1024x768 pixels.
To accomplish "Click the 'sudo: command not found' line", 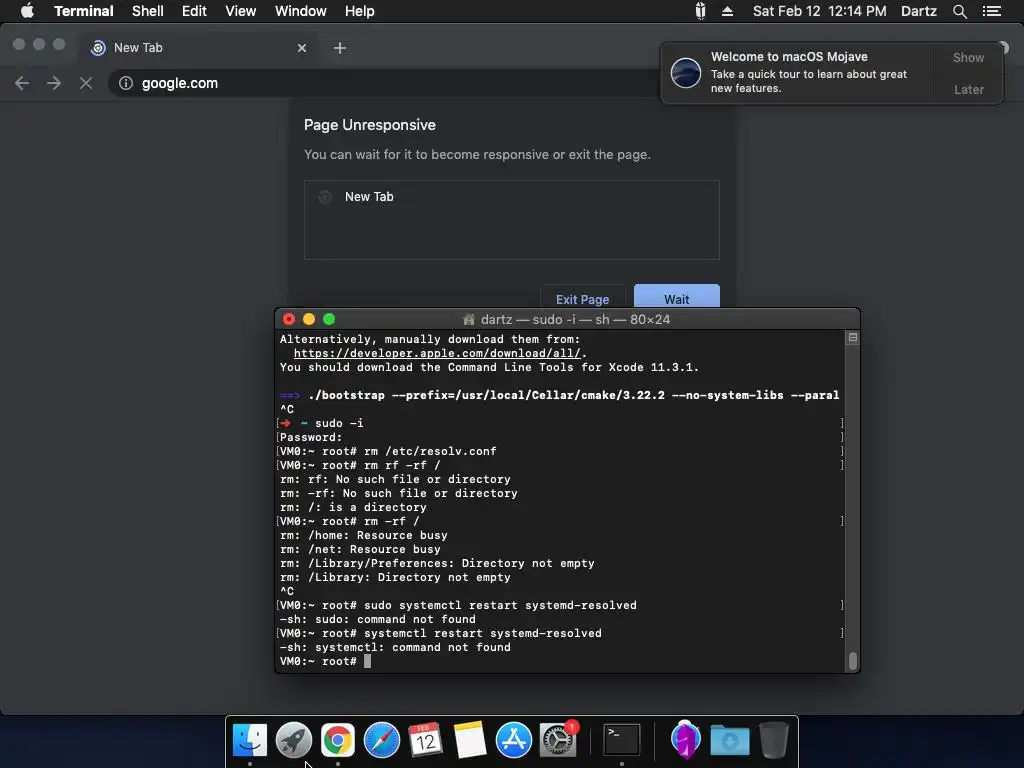I will point(377,619).
